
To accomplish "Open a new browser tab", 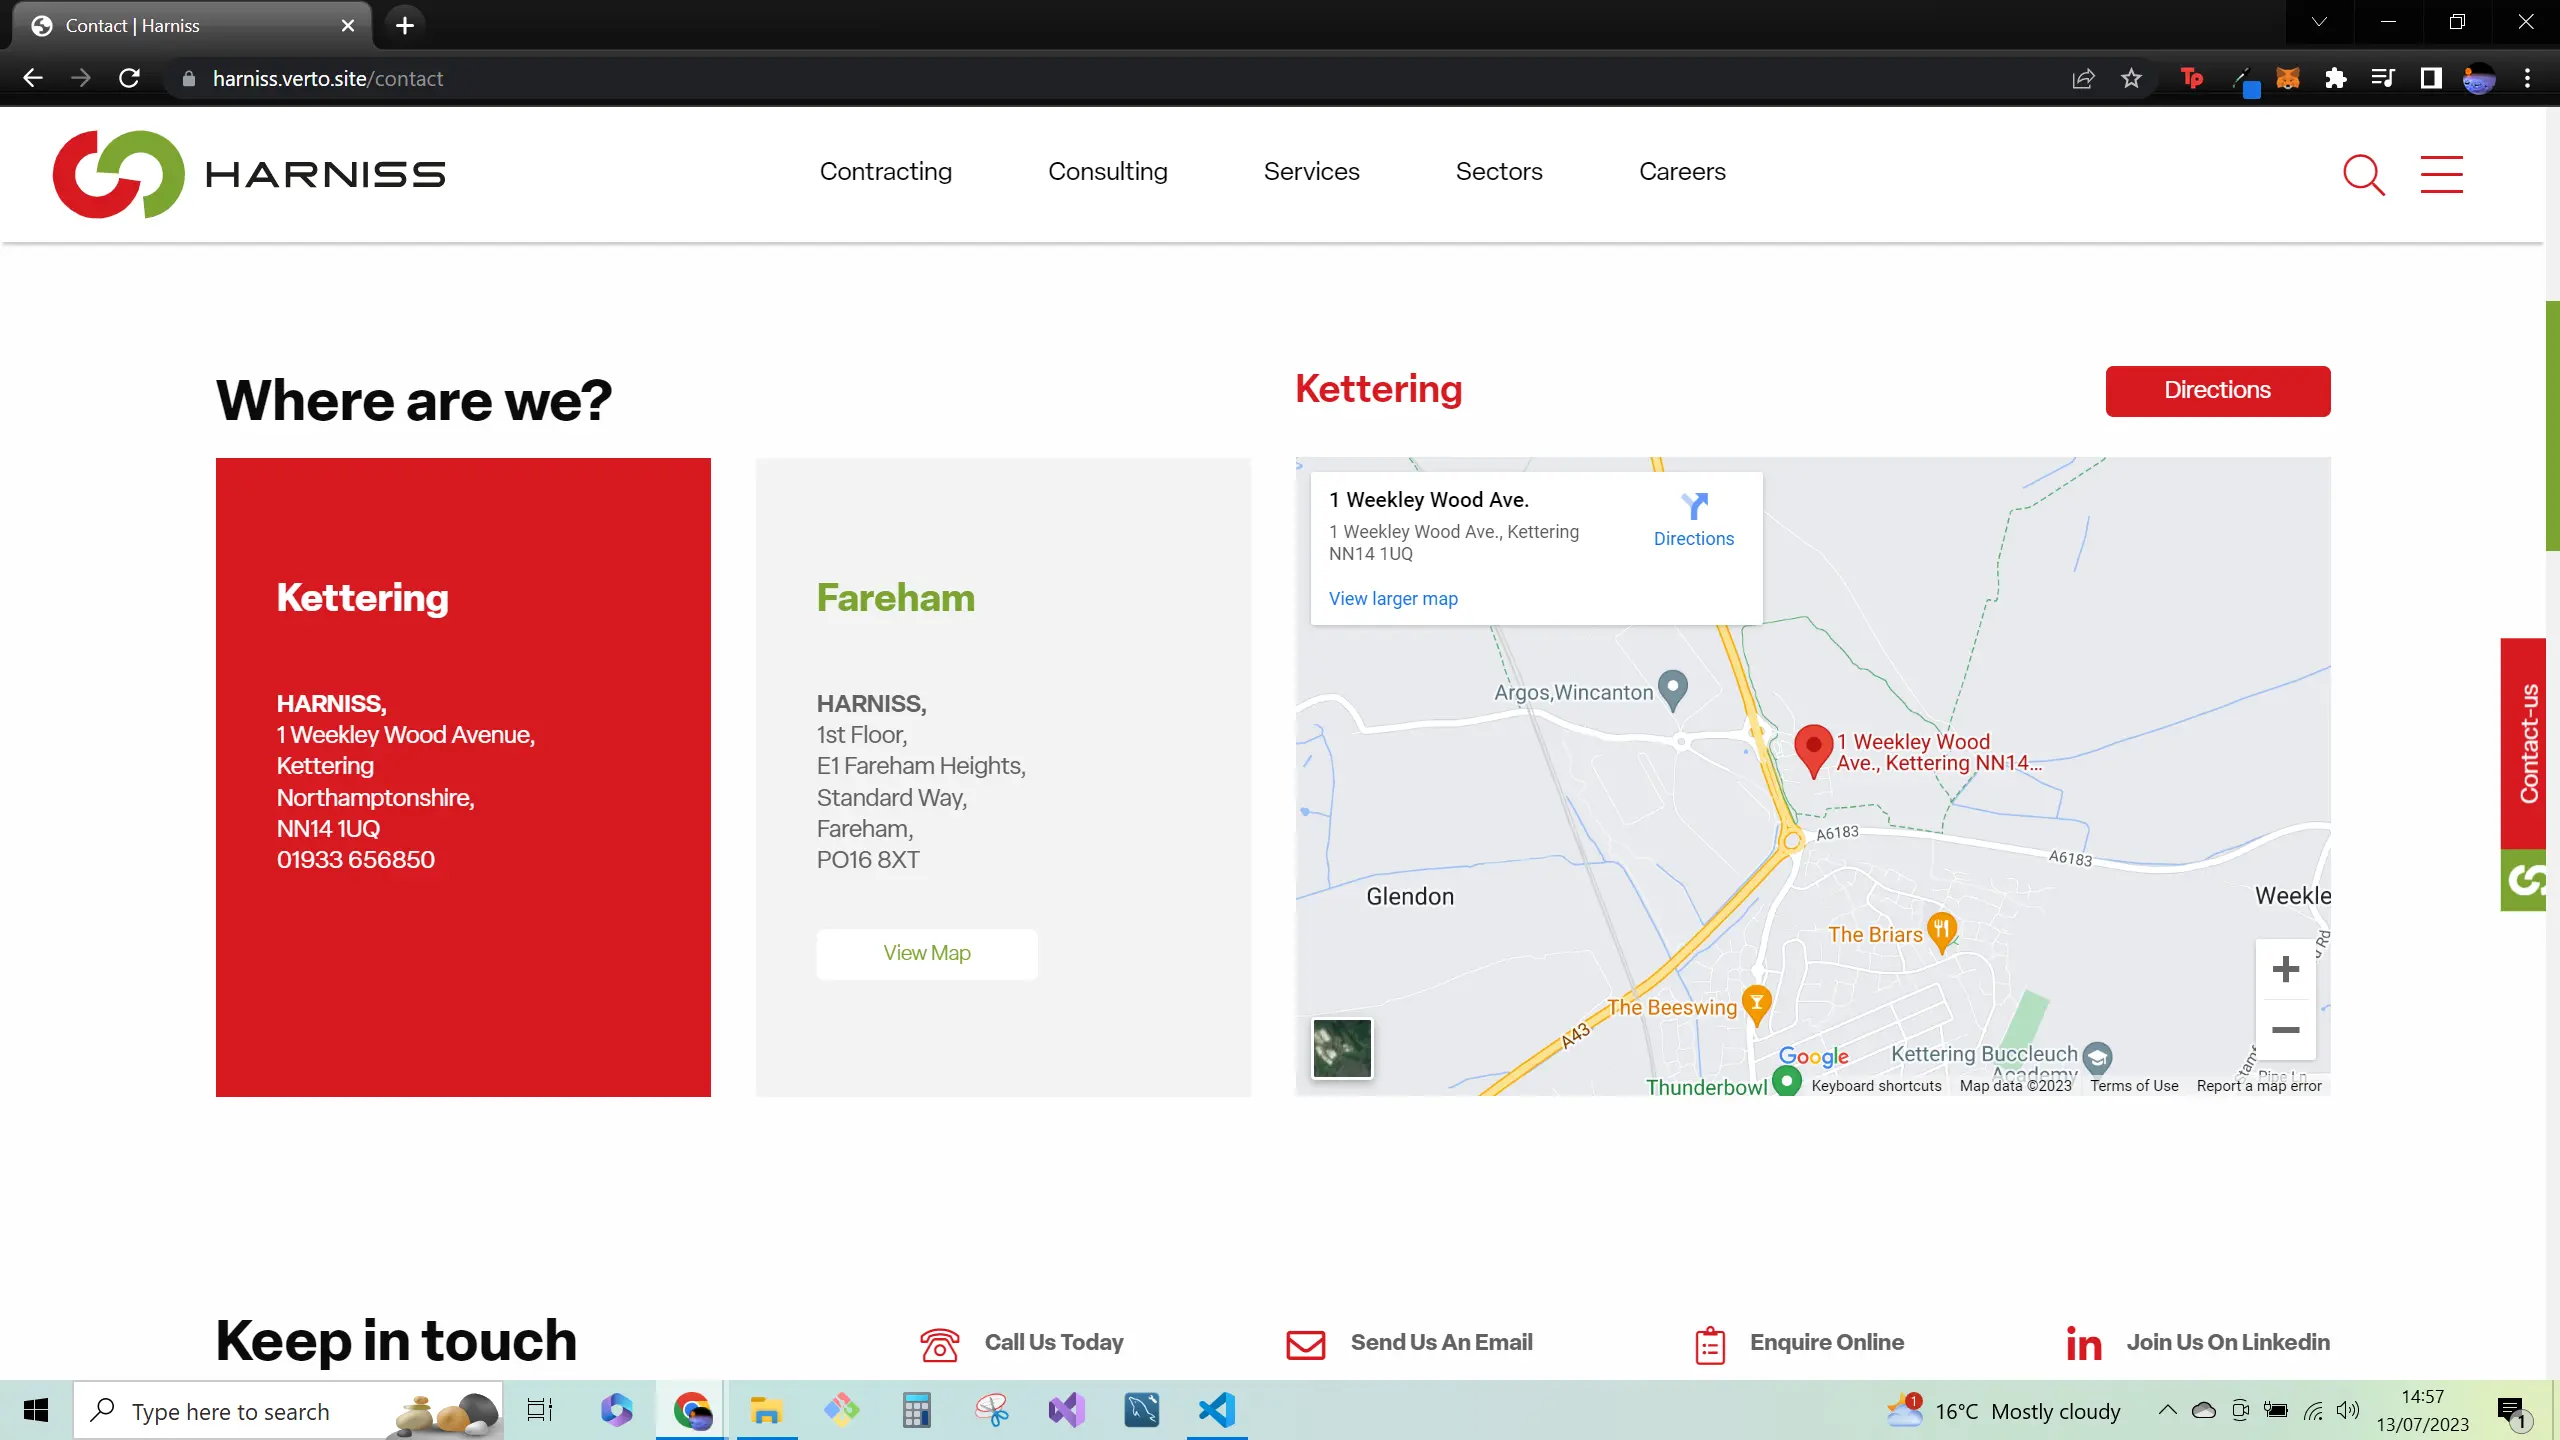I will (404, 25).
